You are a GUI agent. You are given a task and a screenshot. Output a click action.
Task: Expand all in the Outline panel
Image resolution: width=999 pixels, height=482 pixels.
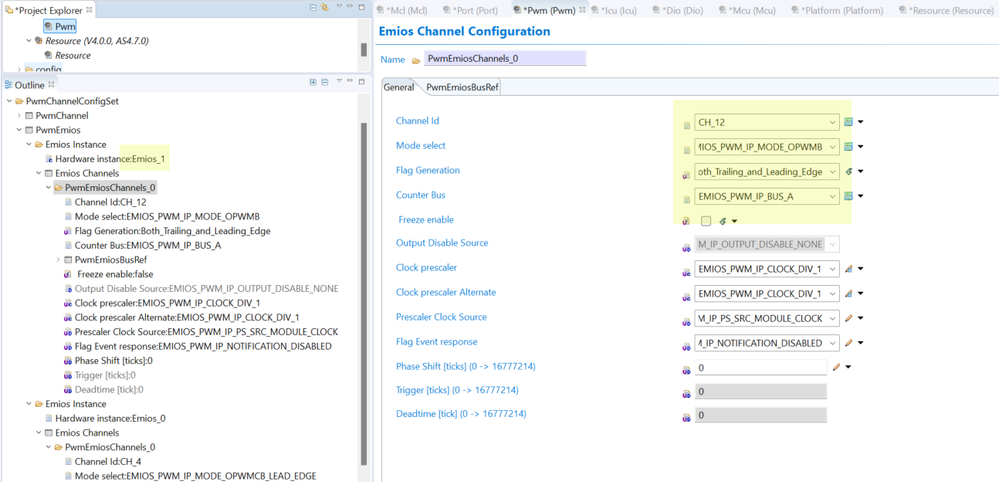coord(313,83)
